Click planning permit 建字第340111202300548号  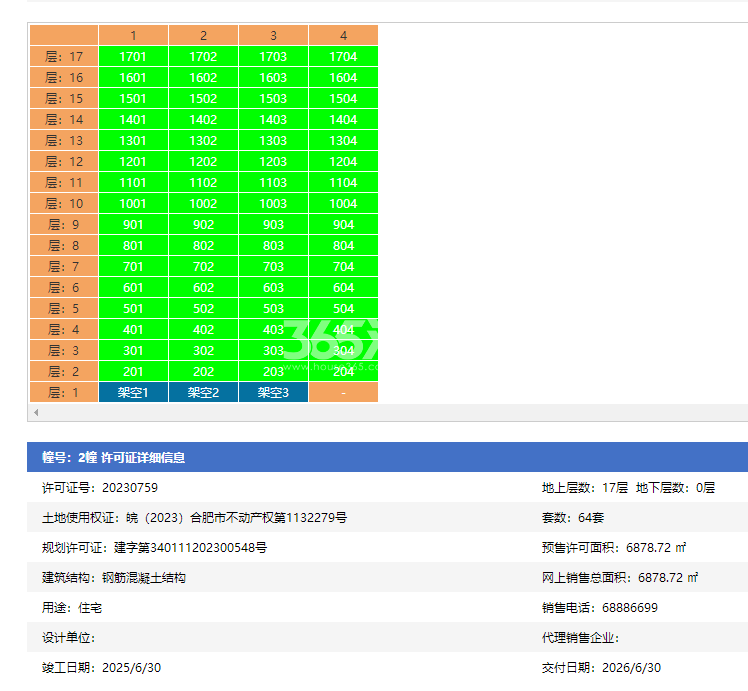point(190,547)
